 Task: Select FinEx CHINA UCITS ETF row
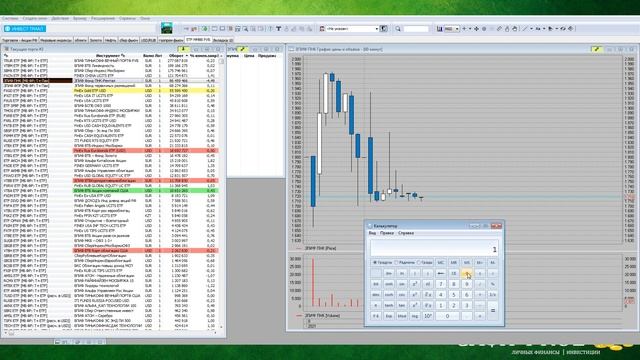110,76
